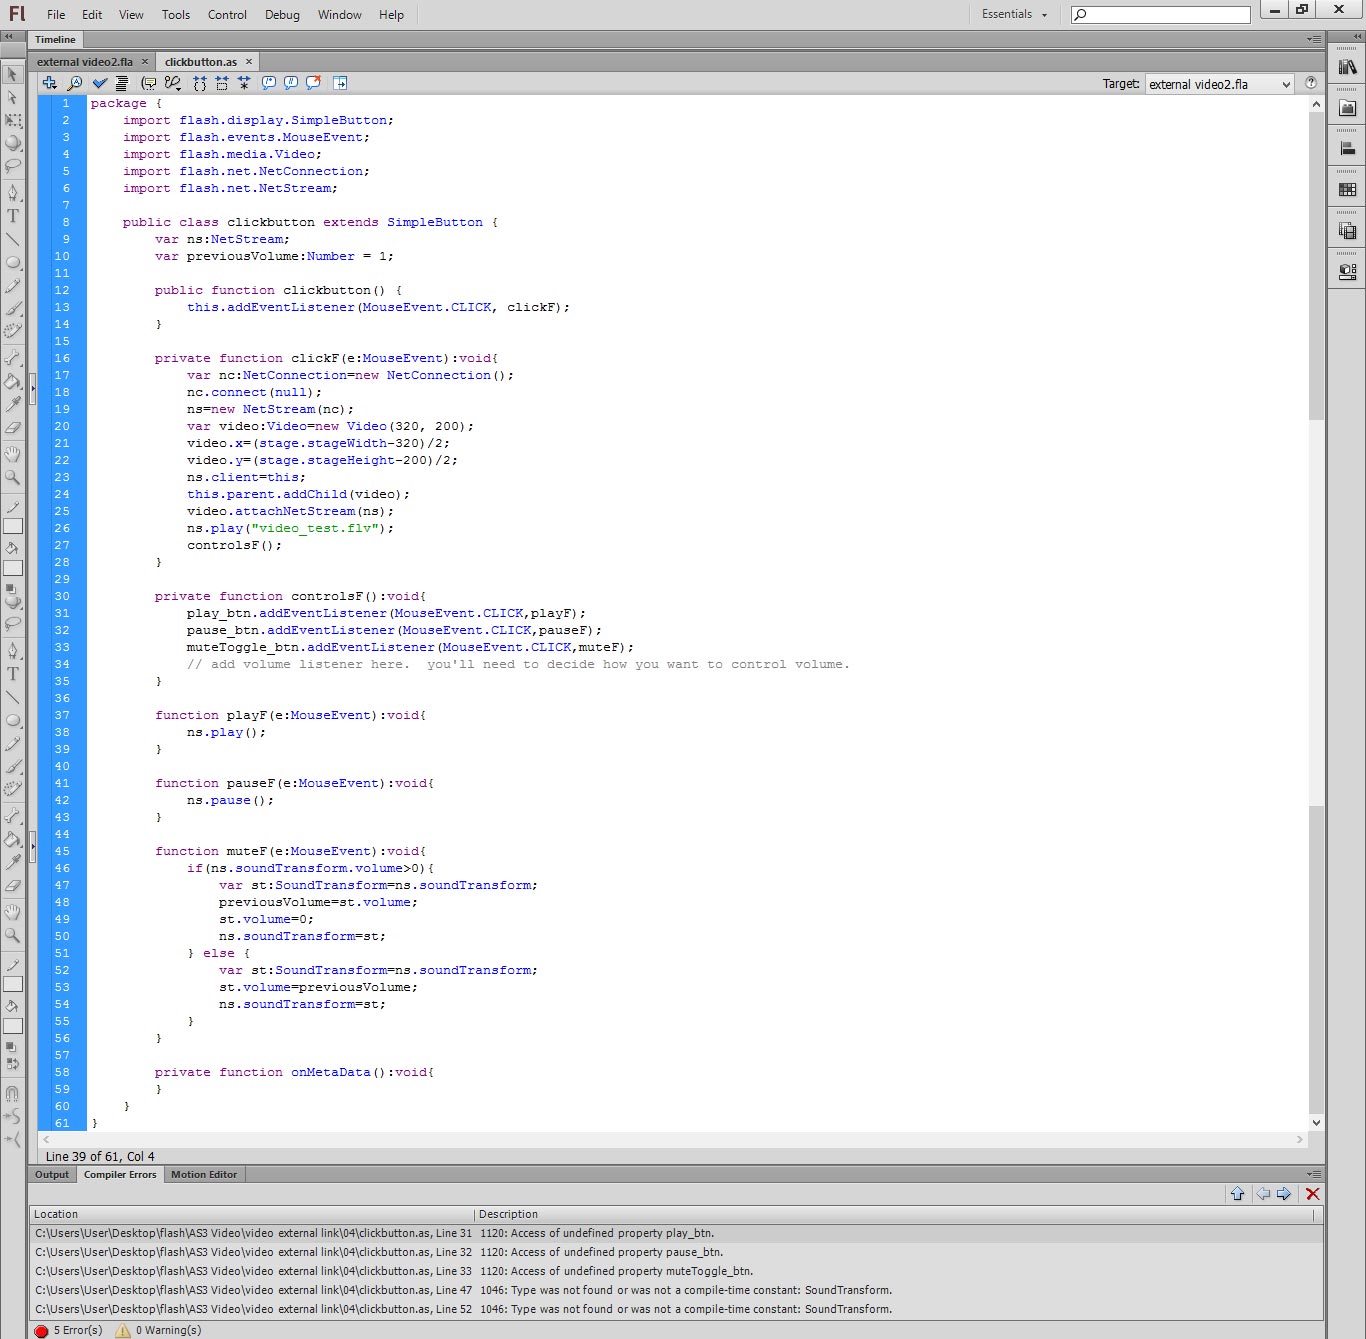
Task: Open script Help question-mark icon
Action: click(x=1311, y=84)
